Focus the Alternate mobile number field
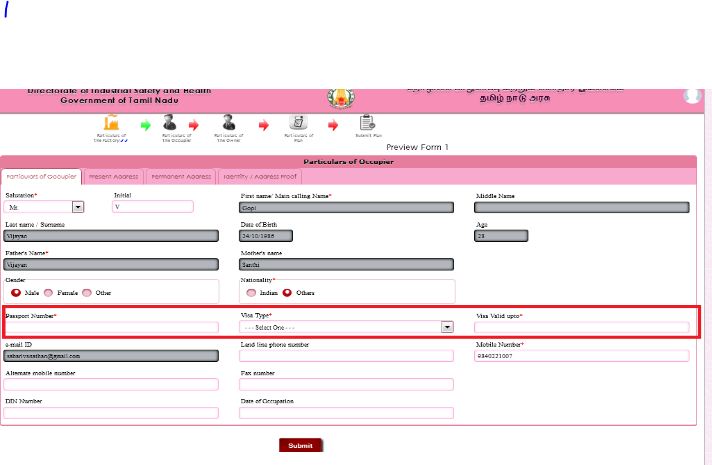The image size is (712, 465). tap(111, 384)
